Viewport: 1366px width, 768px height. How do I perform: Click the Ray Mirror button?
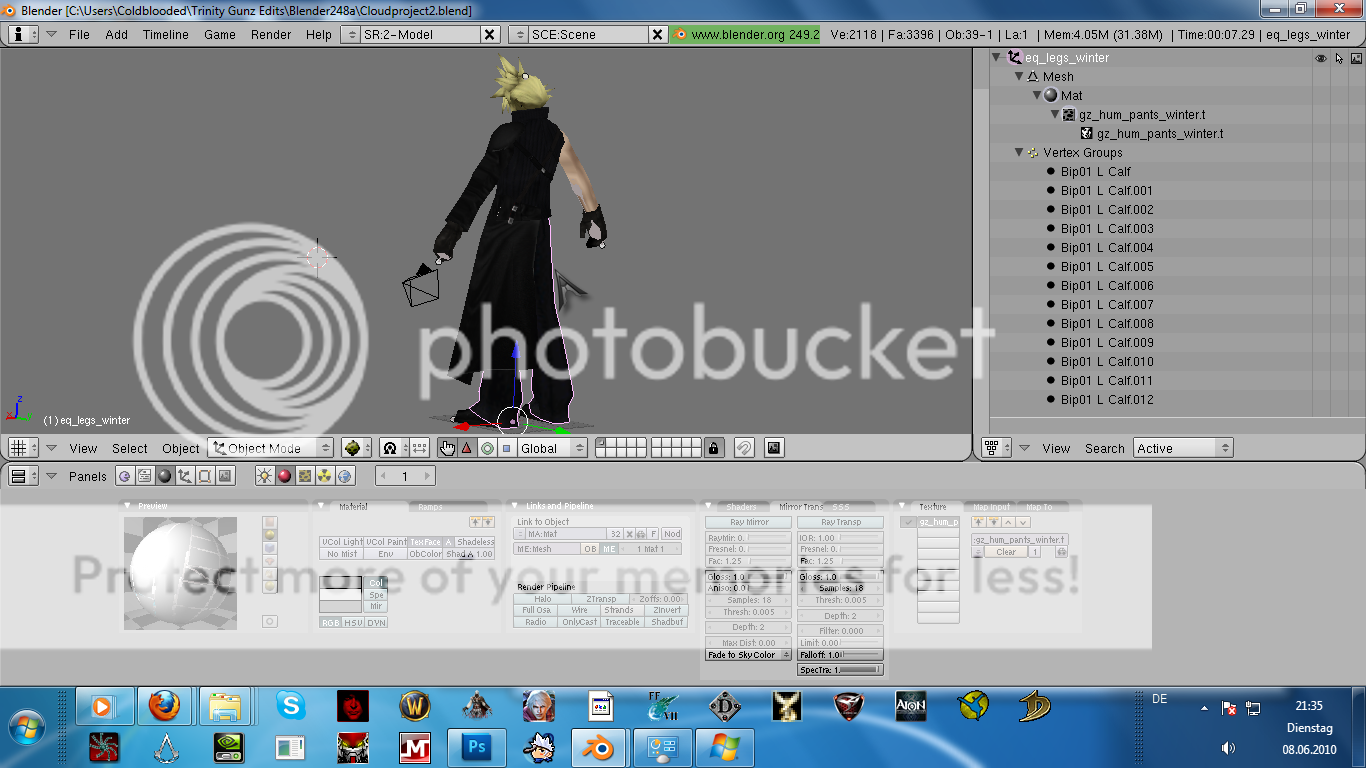[x=749, y=522]
